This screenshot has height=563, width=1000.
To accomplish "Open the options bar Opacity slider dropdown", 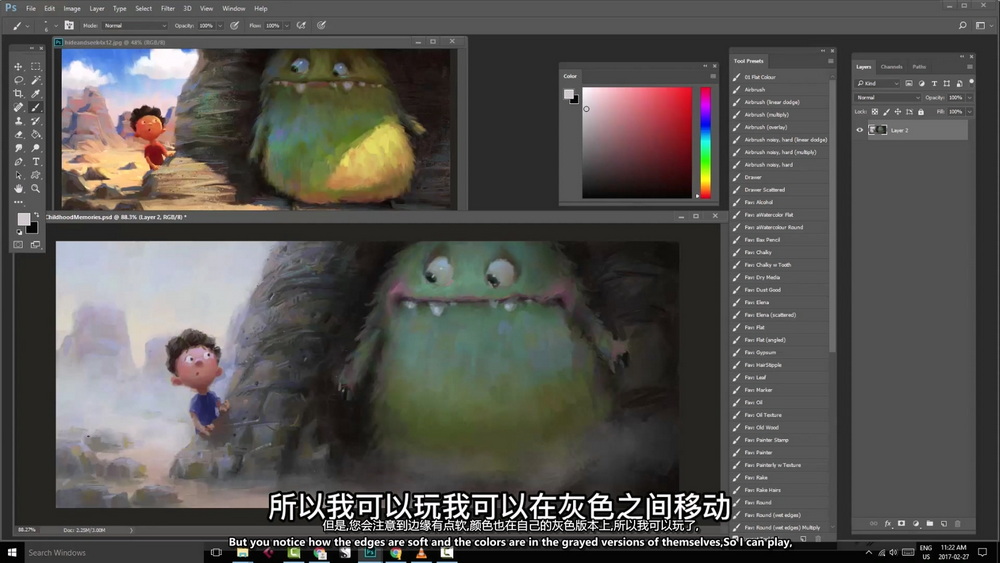I will point(220,26).
